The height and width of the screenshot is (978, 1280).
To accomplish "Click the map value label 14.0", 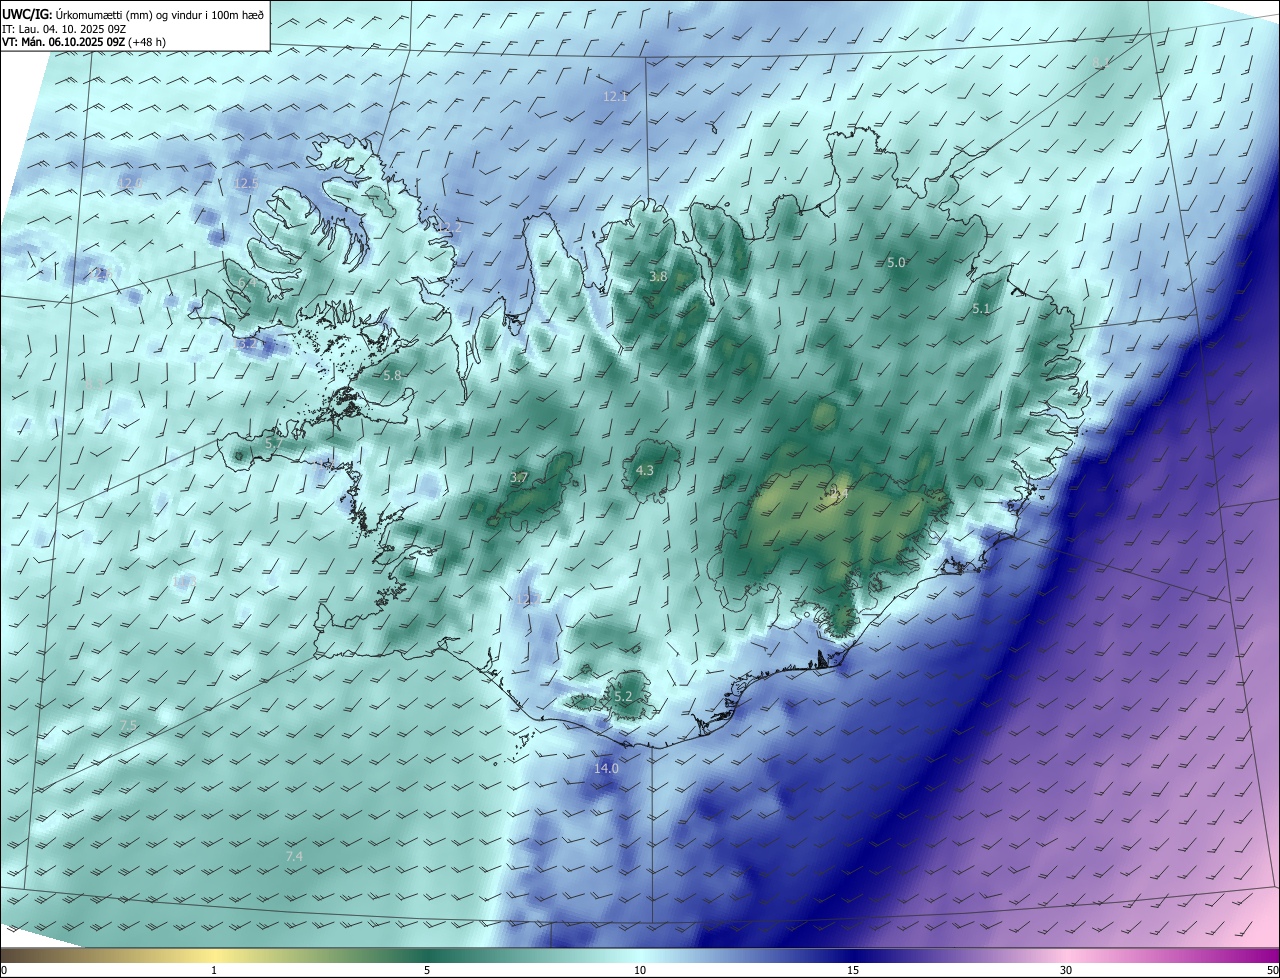I will point(606,769).
